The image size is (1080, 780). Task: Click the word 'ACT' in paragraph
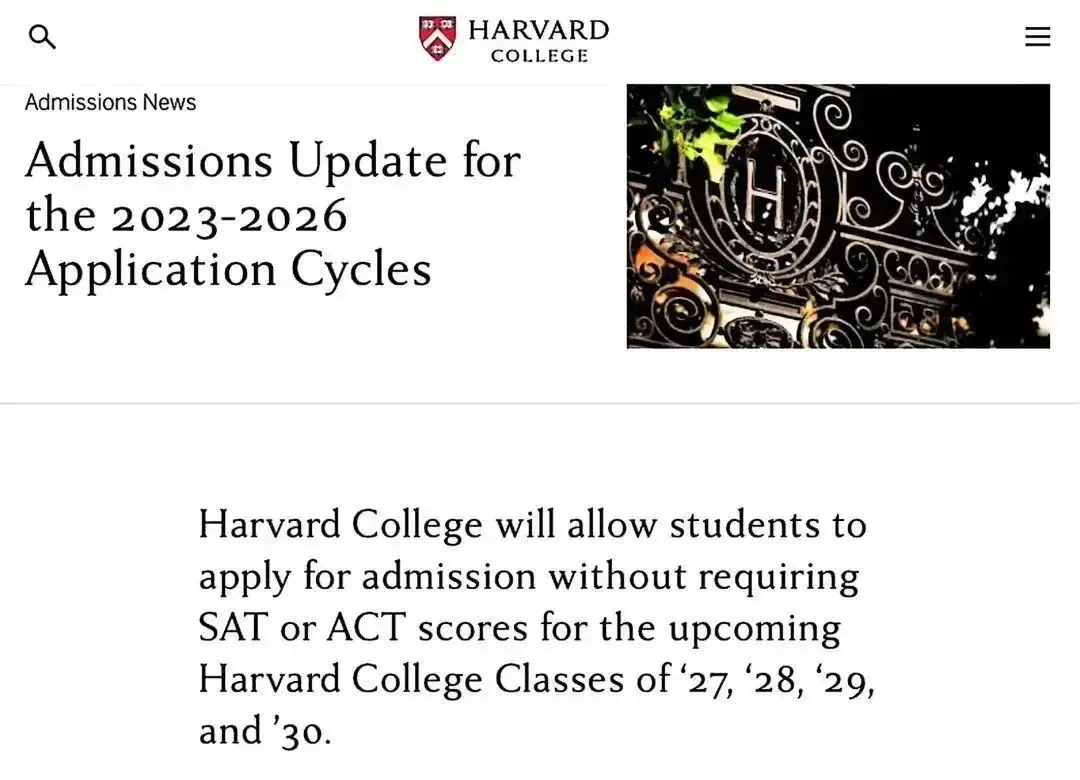(x=365, y=628)
